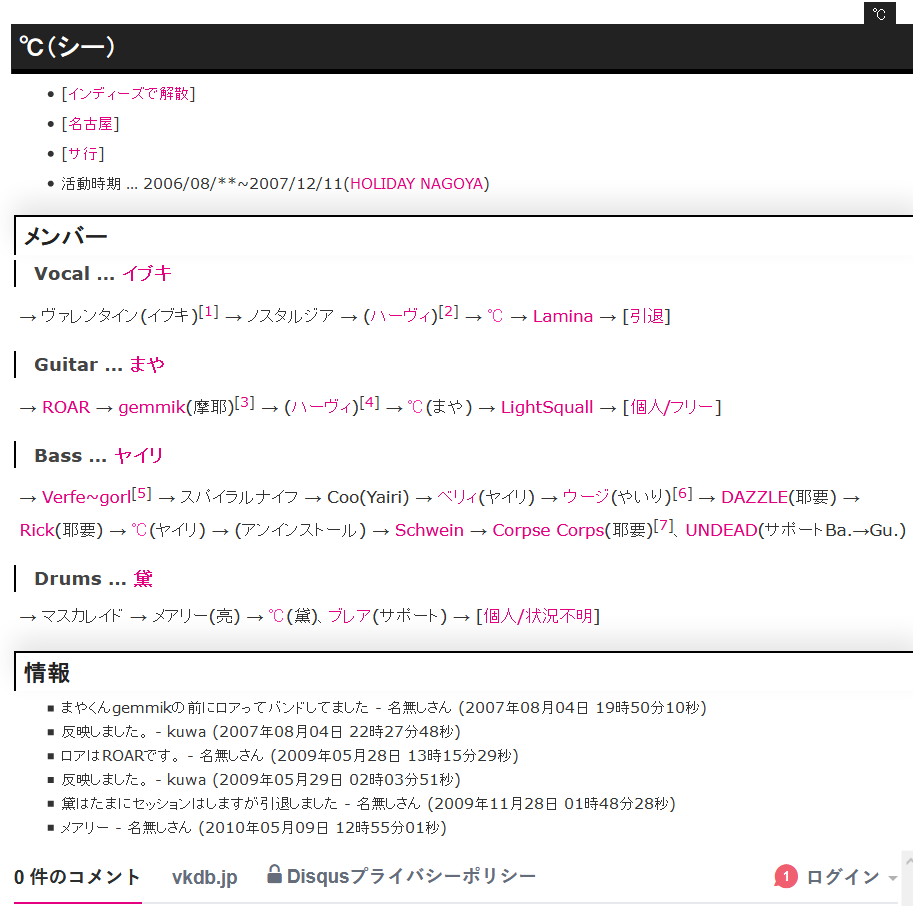Select the ℃(シー) page title
Image resolution: width=913 pixels, height=906 pixels.
(x=67, y=47)
